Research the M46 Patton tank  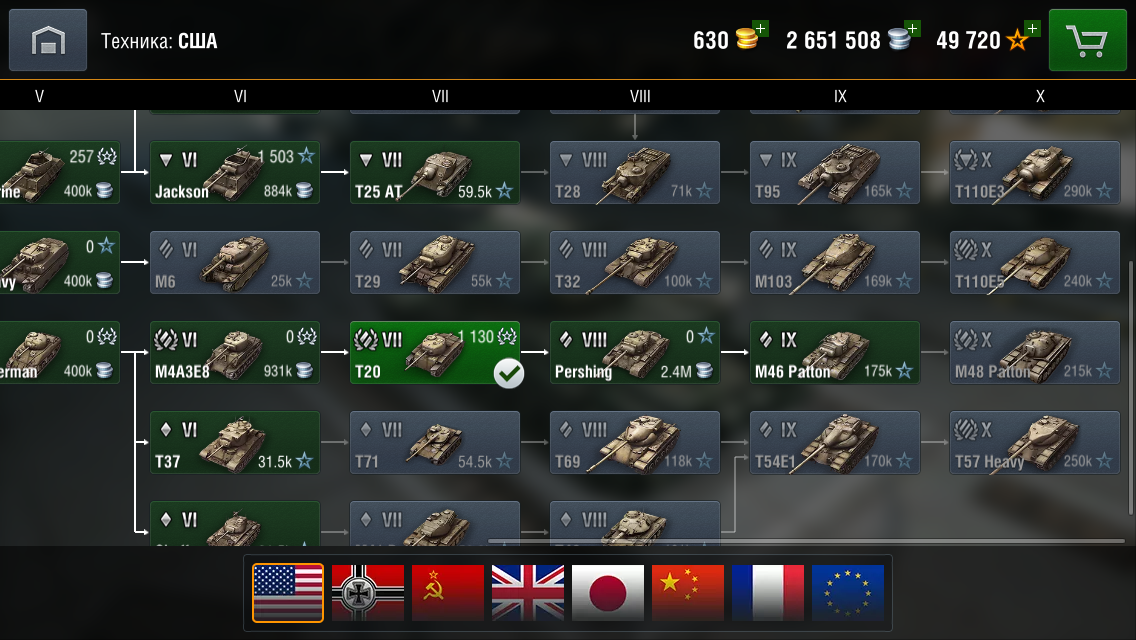point(835,352)
